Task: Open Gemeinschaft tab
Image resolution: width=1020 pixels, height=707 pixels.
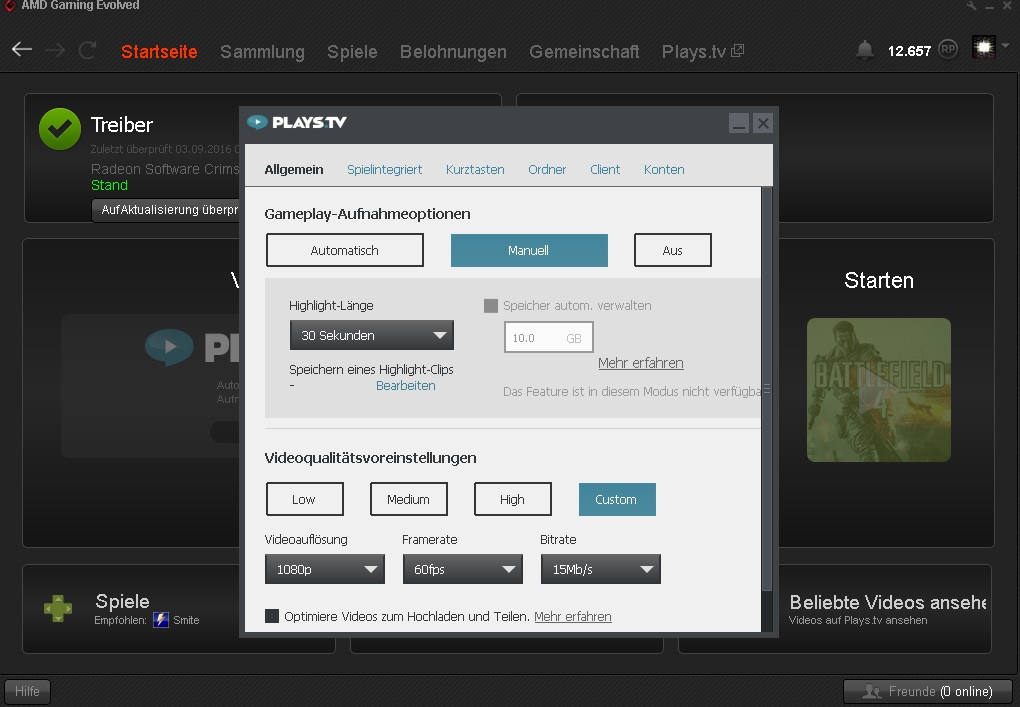Action: pos(584,51)
